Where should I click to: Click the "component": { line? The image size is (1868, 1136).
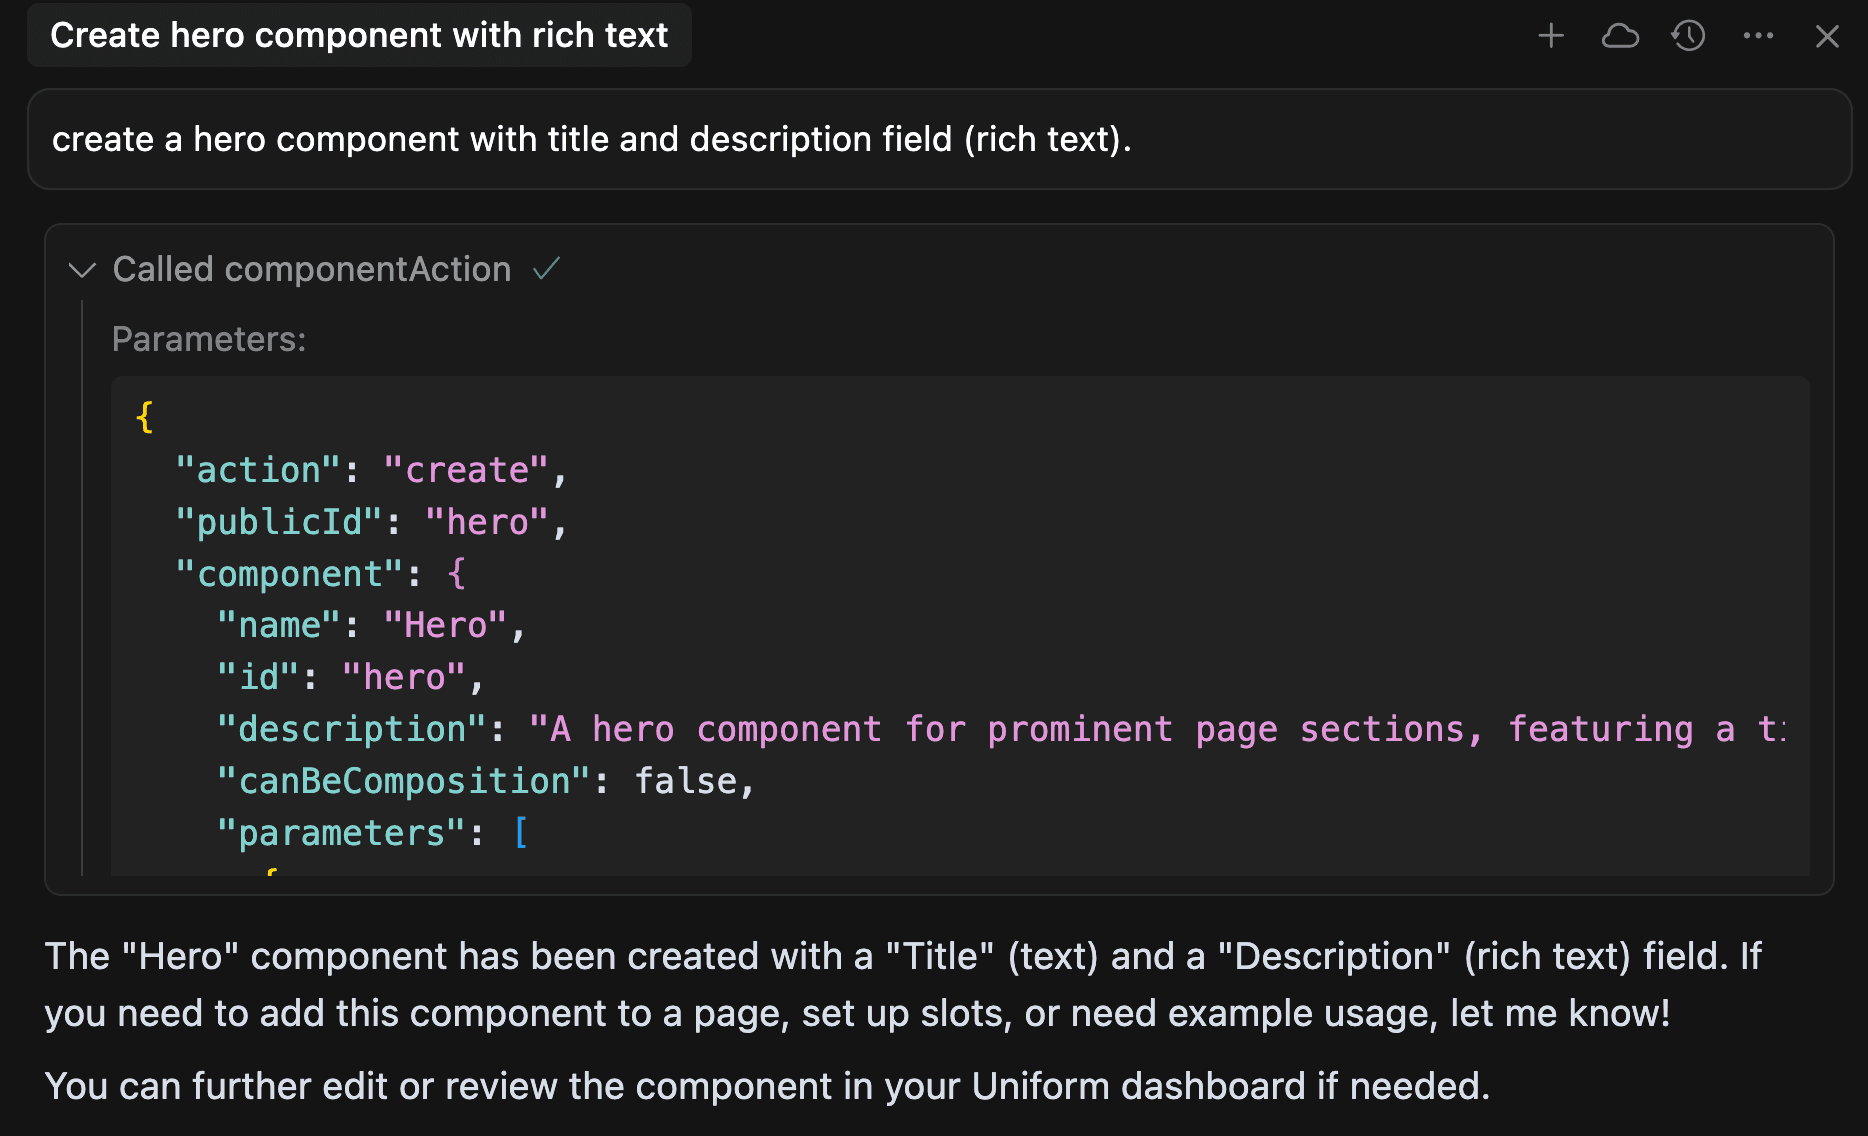pyautogui.click(x=321, y=574)
